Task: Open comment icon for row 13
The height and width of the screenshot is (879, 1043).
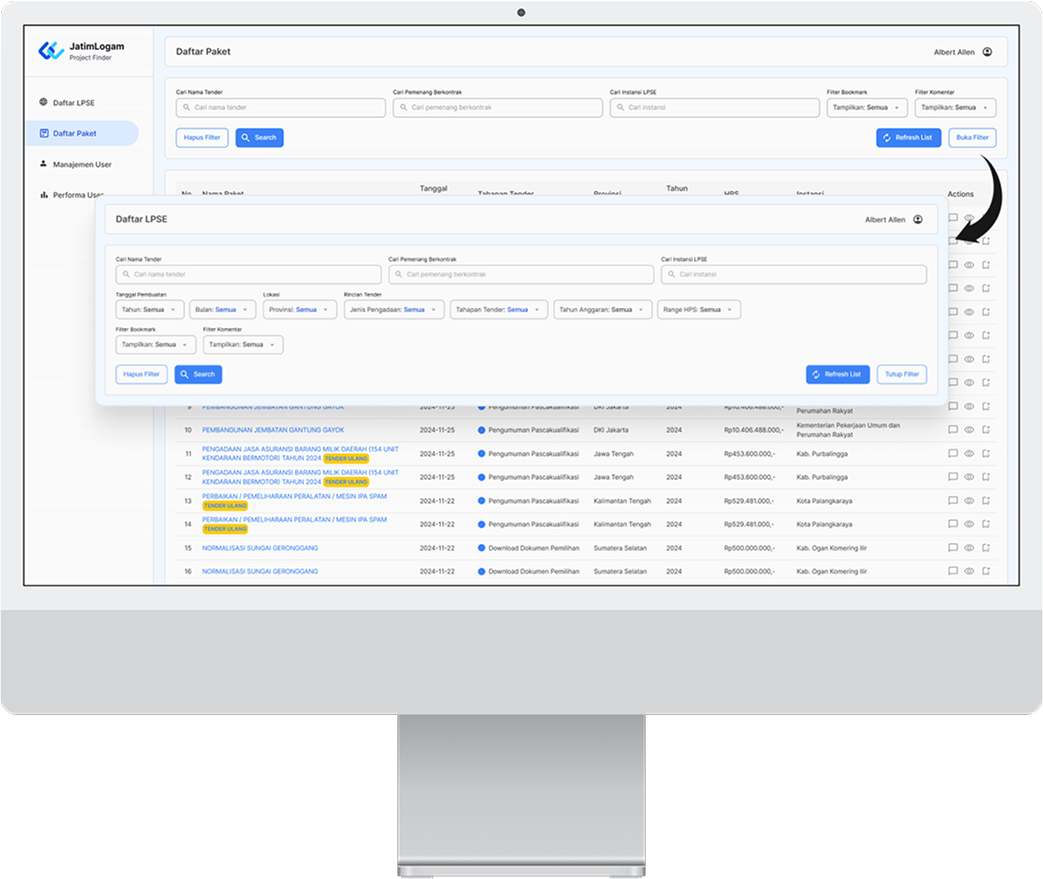Action: pyautogui.click(x=953, y=500)
